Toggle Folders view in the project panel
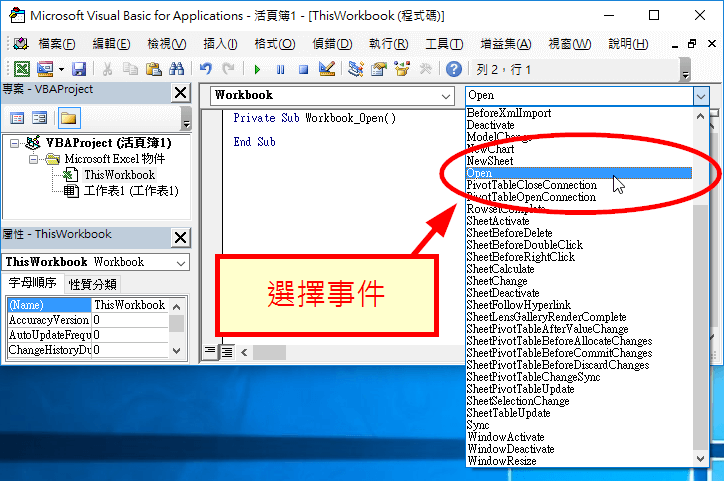The height and width of the screenshot is (481, 724). [68, 118]
